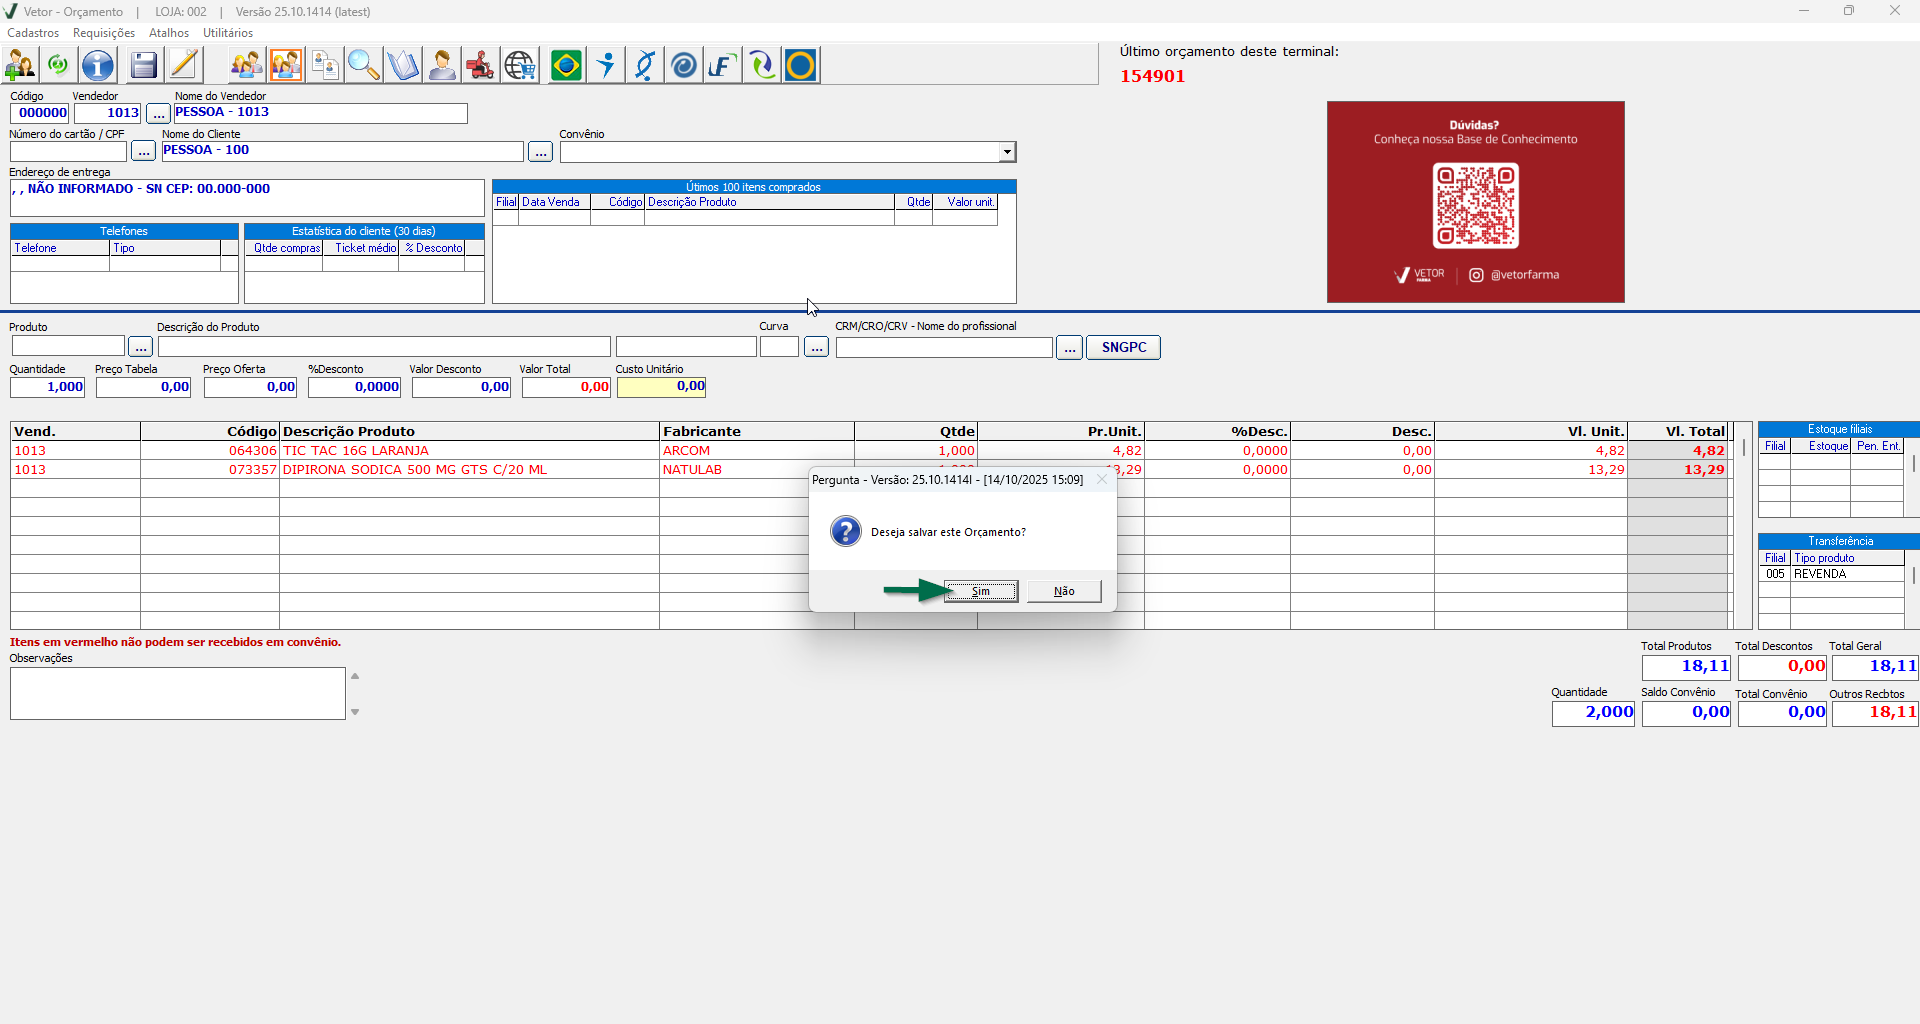Click the red delivery motorcycle icon
The height and width of the screenshot is (1024, 1920).
480,66
